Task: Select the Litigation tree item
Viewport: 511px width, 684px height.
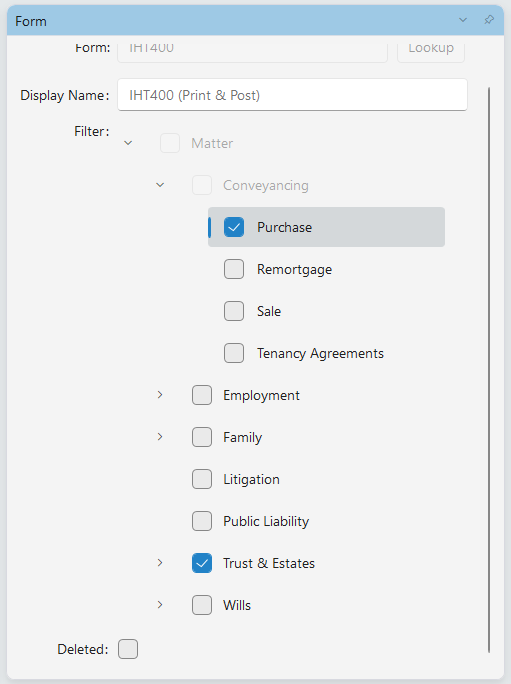Action: [x=251, y=479]
